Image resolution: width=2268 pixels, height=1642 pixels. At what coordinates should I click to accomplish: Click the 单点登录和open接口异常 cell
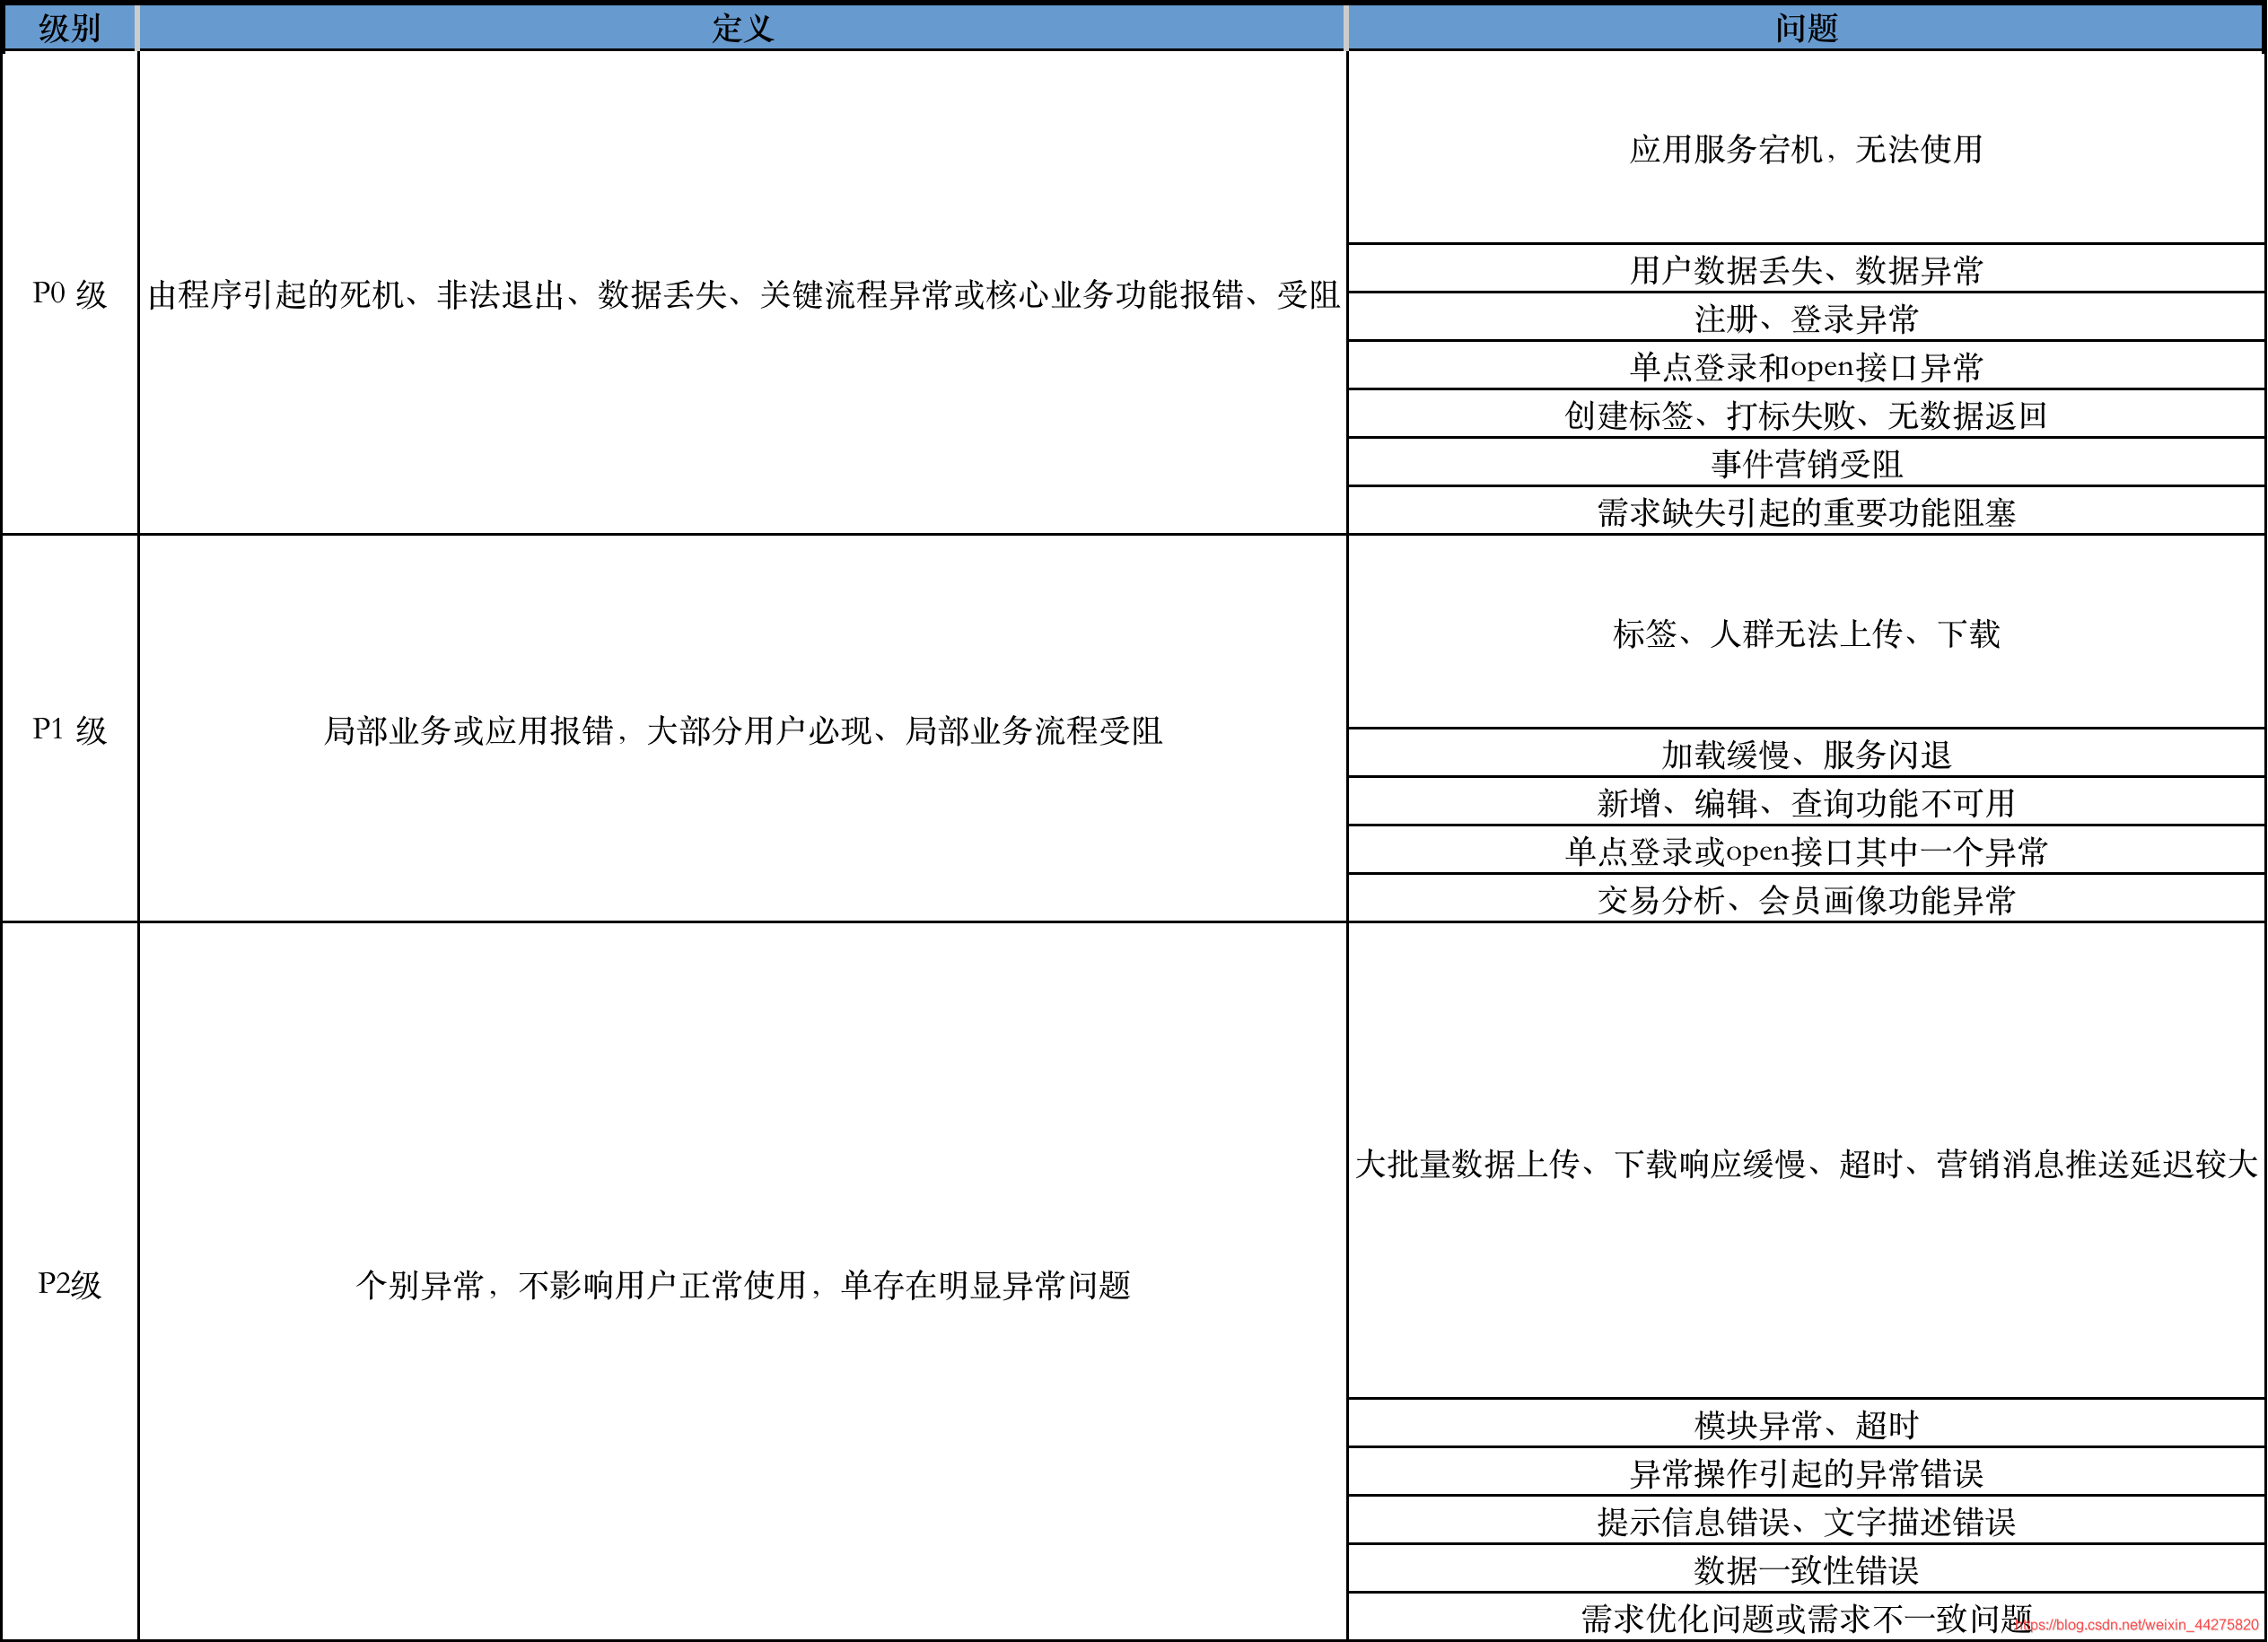click(x=1806, y=367)
